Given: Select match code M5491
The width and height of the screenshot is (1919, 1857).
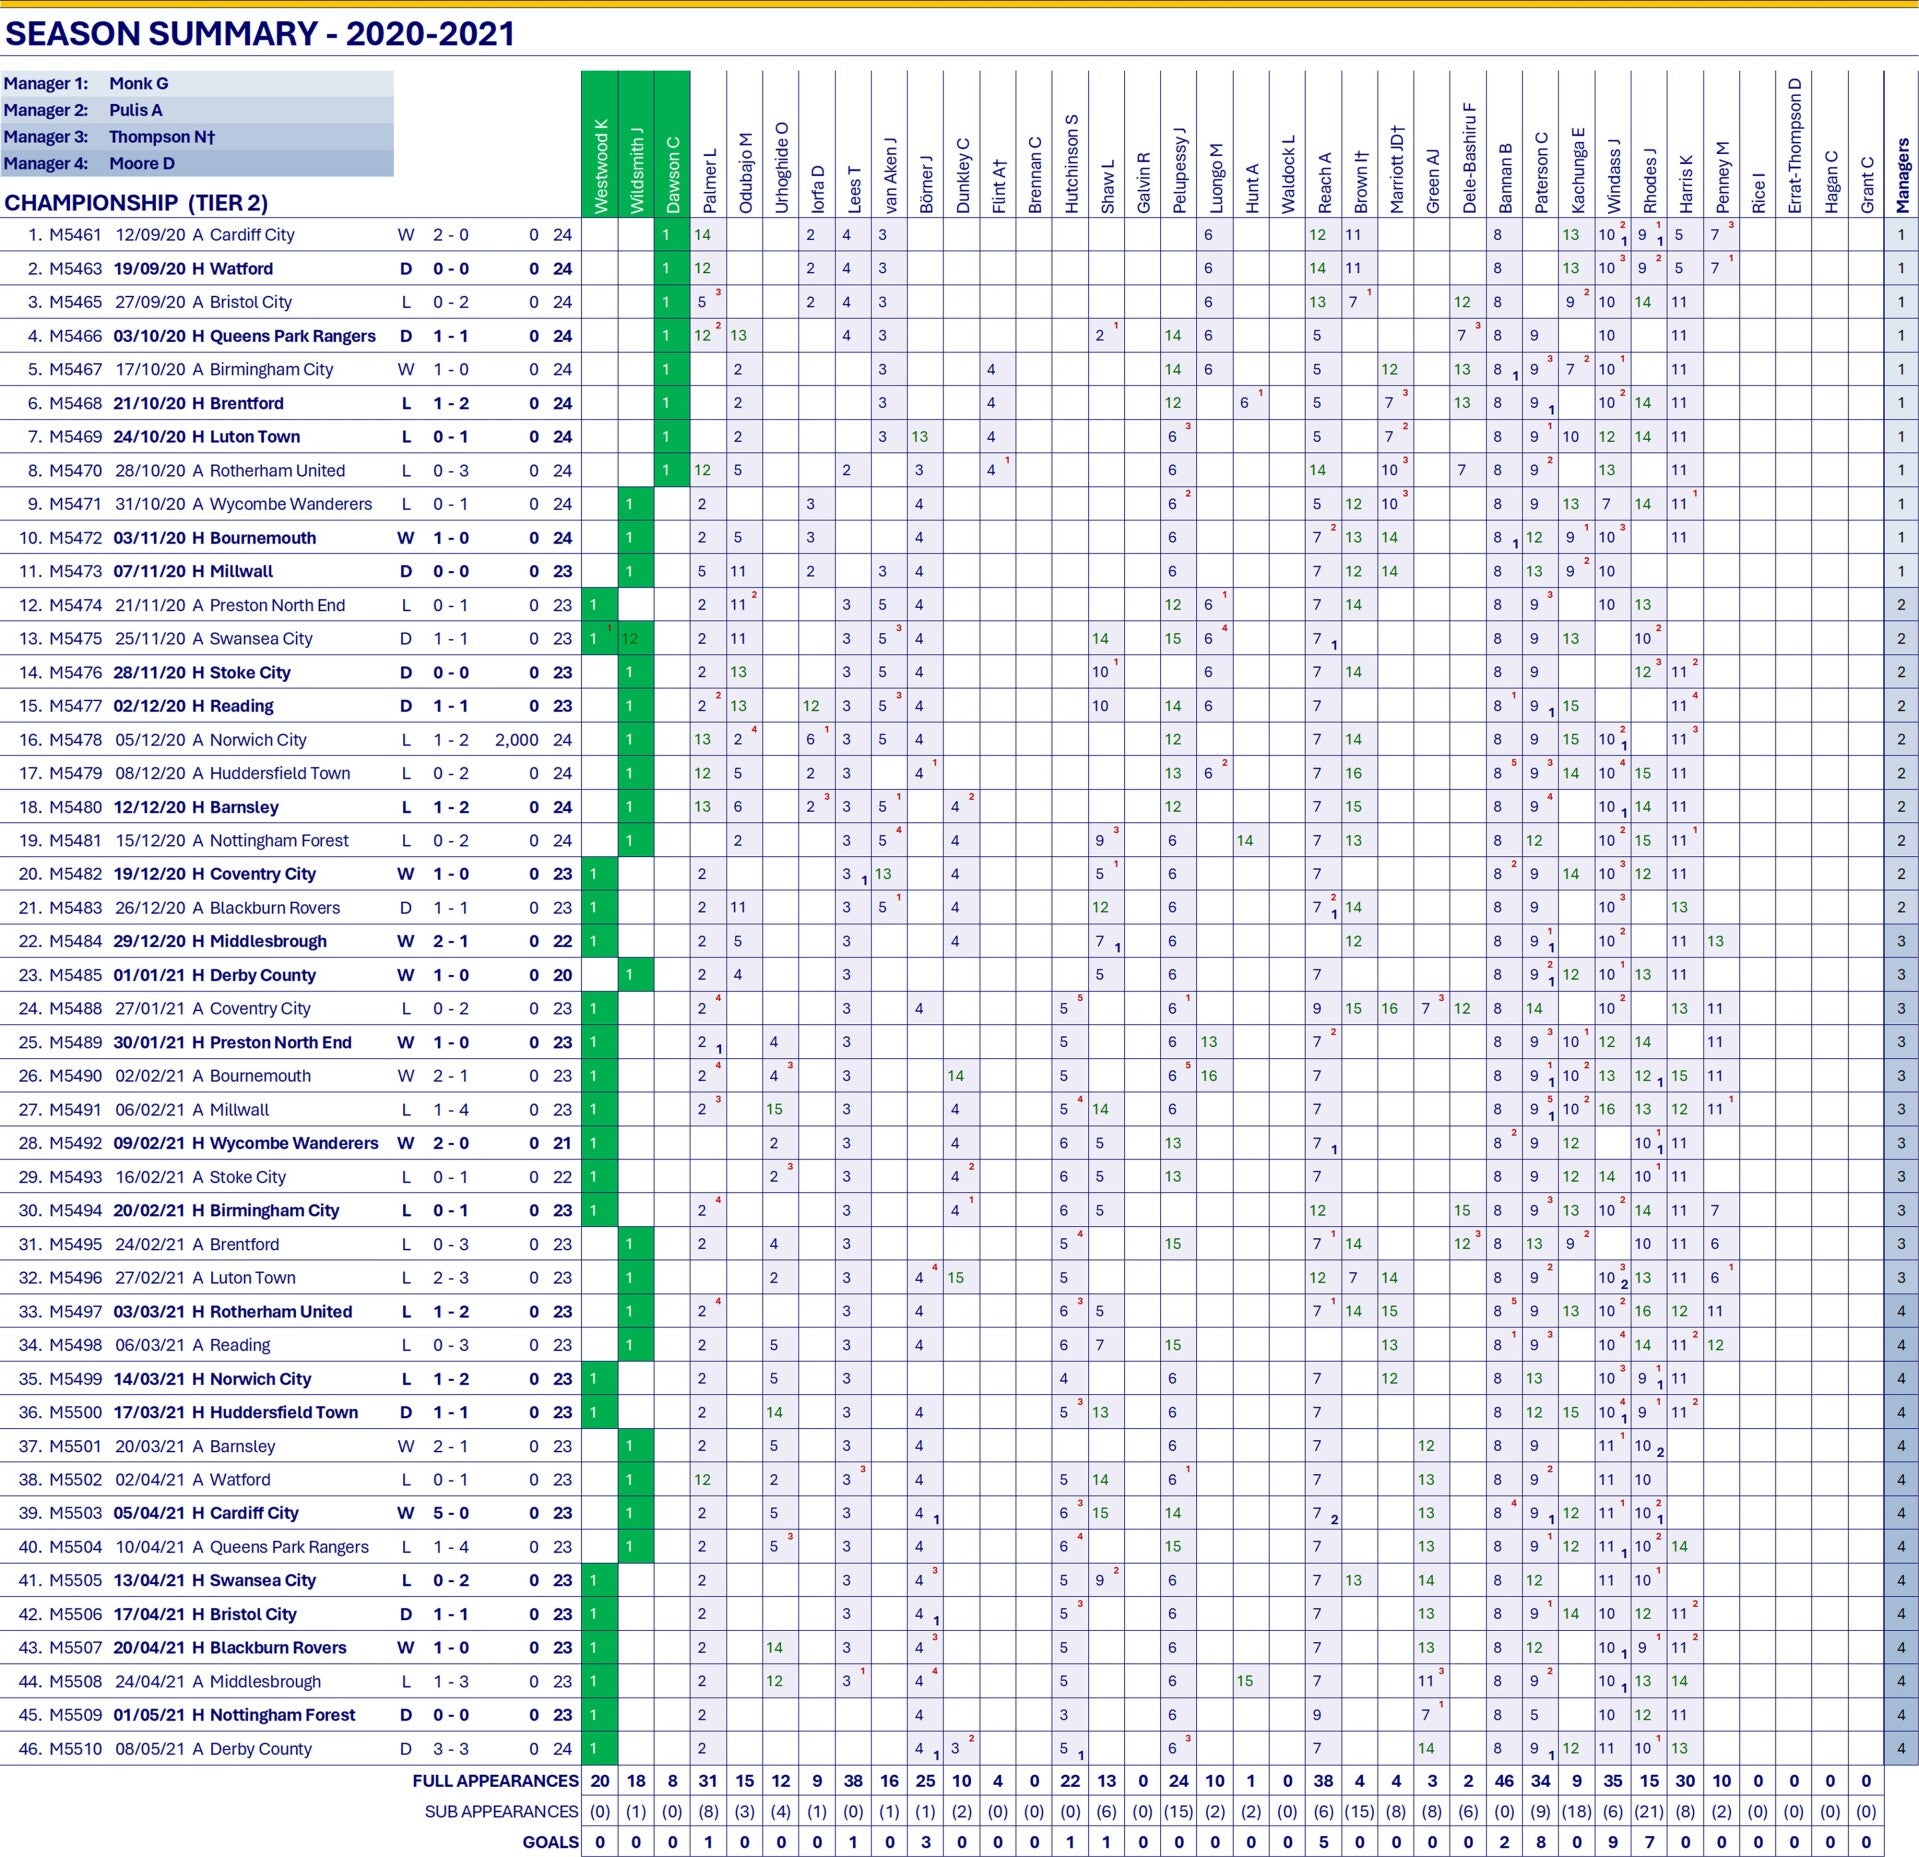Looking at the screenshot, I should click(x=76, y=1110).
